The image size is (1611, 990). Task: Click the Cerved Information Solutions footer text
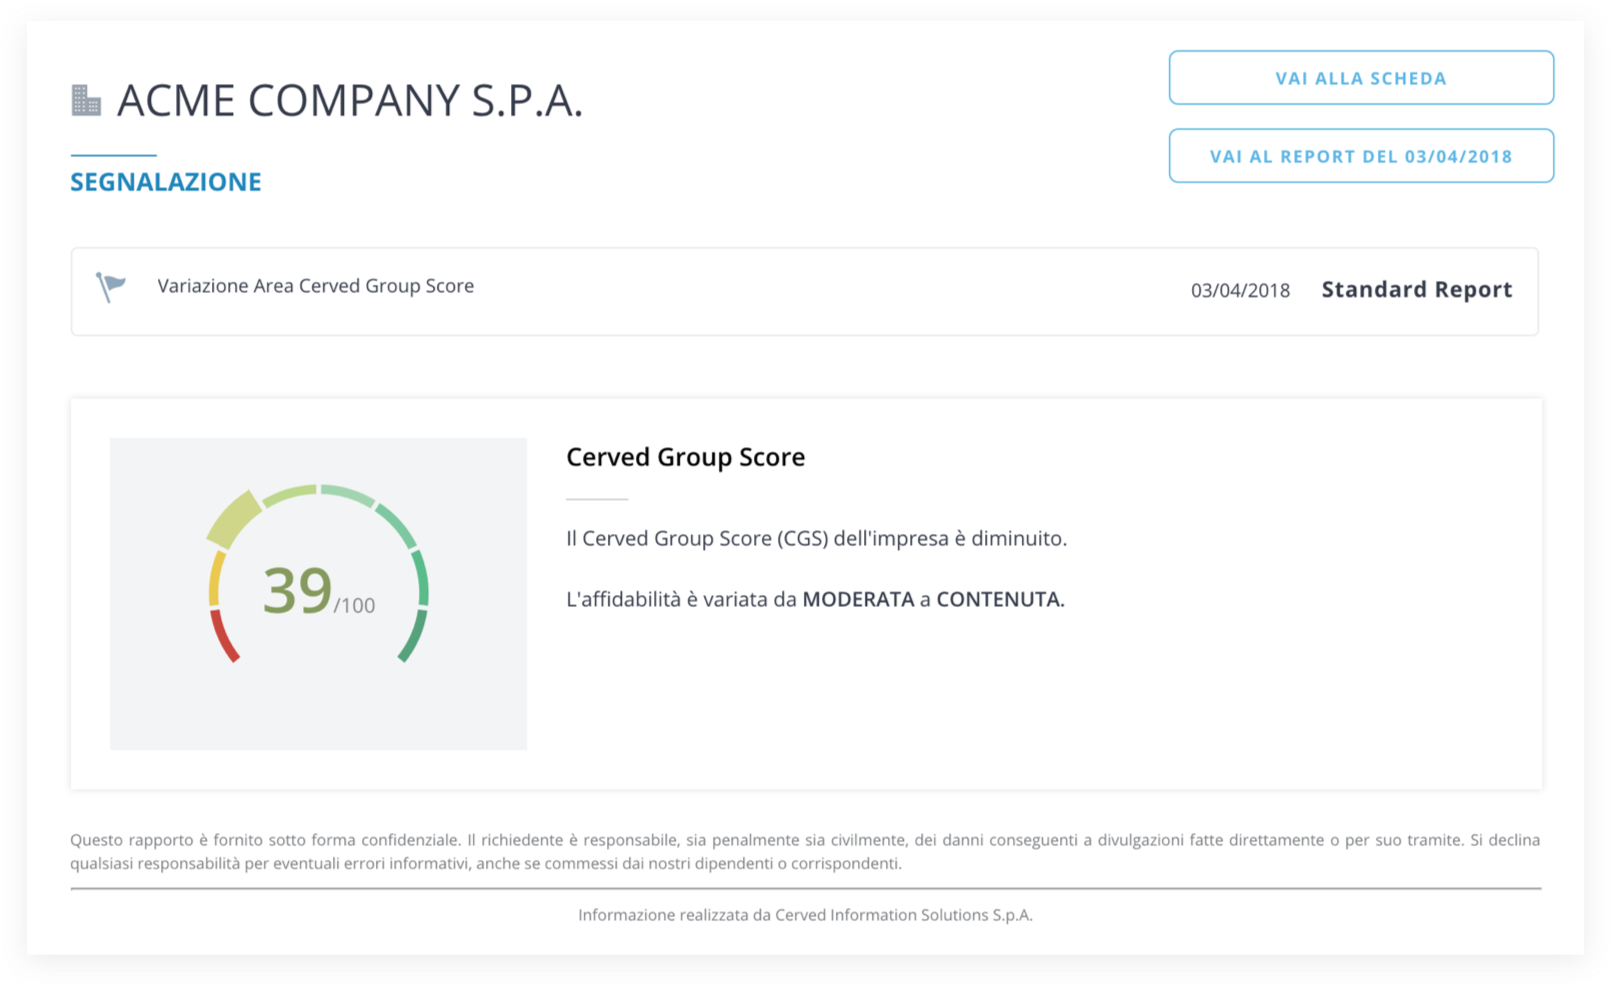(x=805, y=915)
